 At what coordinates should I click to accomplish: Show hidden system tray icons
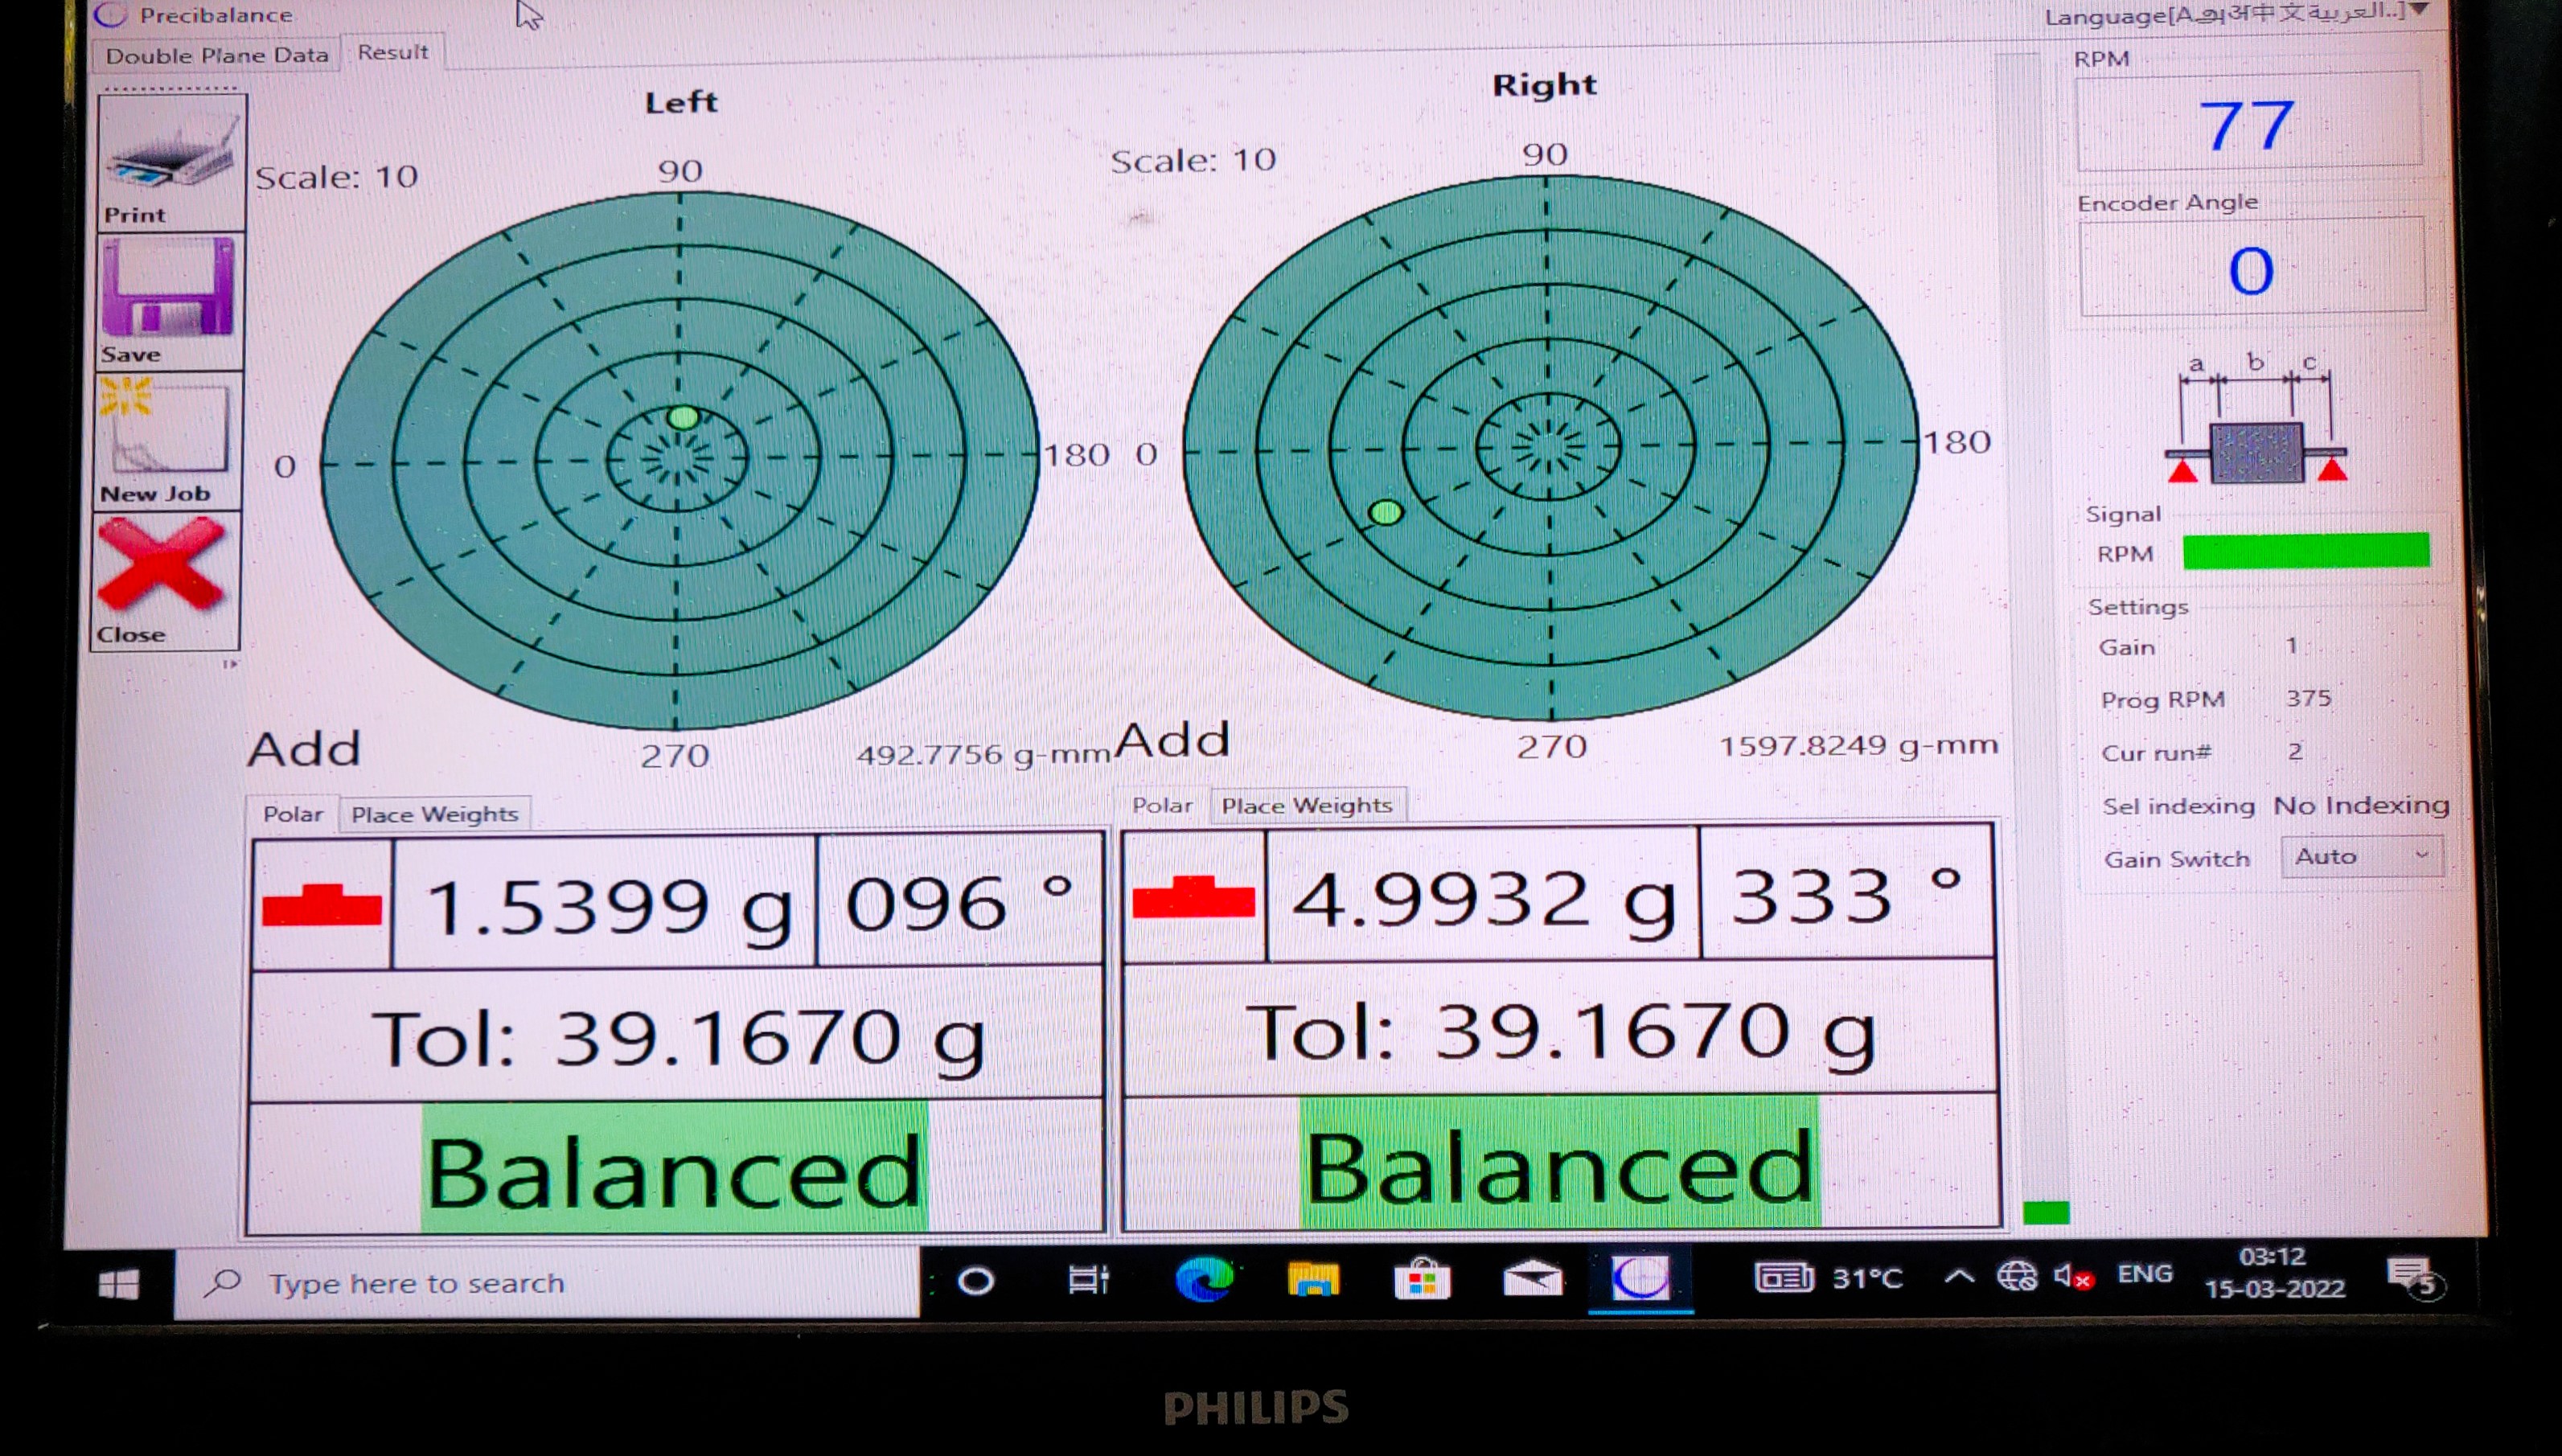[x=1958, y=1277]
